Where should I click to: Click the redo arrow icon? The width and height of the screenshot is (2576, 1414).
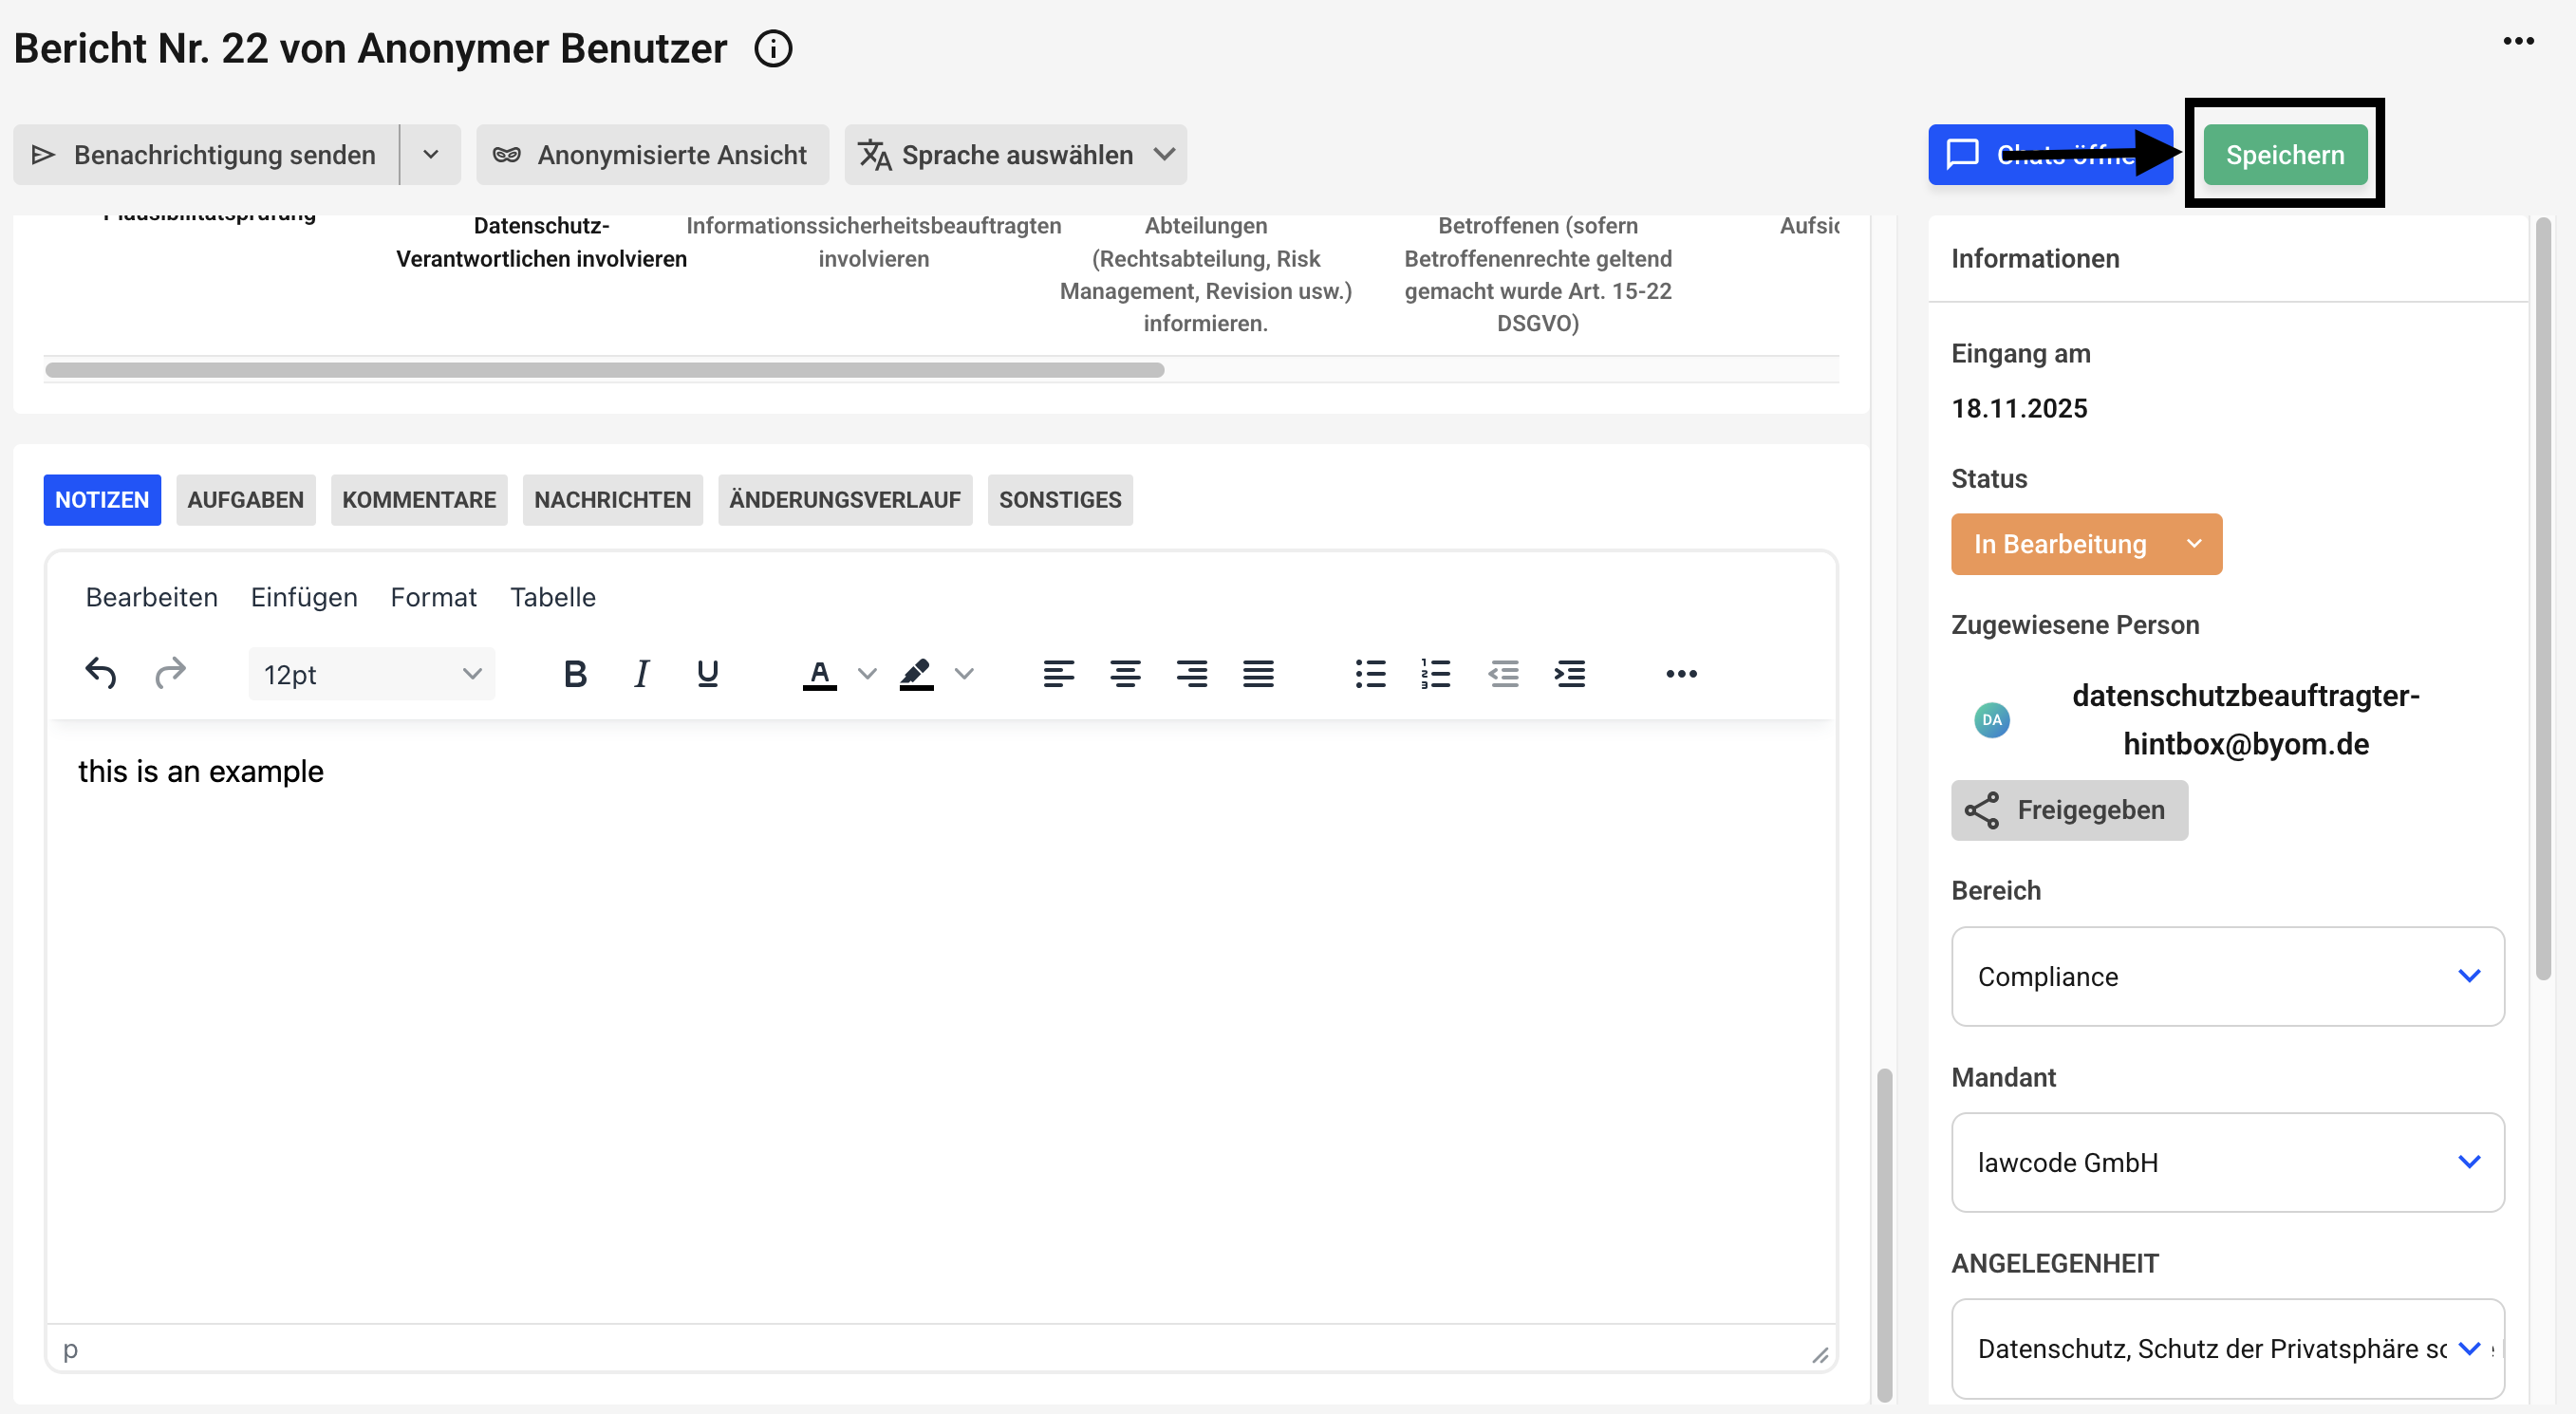170,673
